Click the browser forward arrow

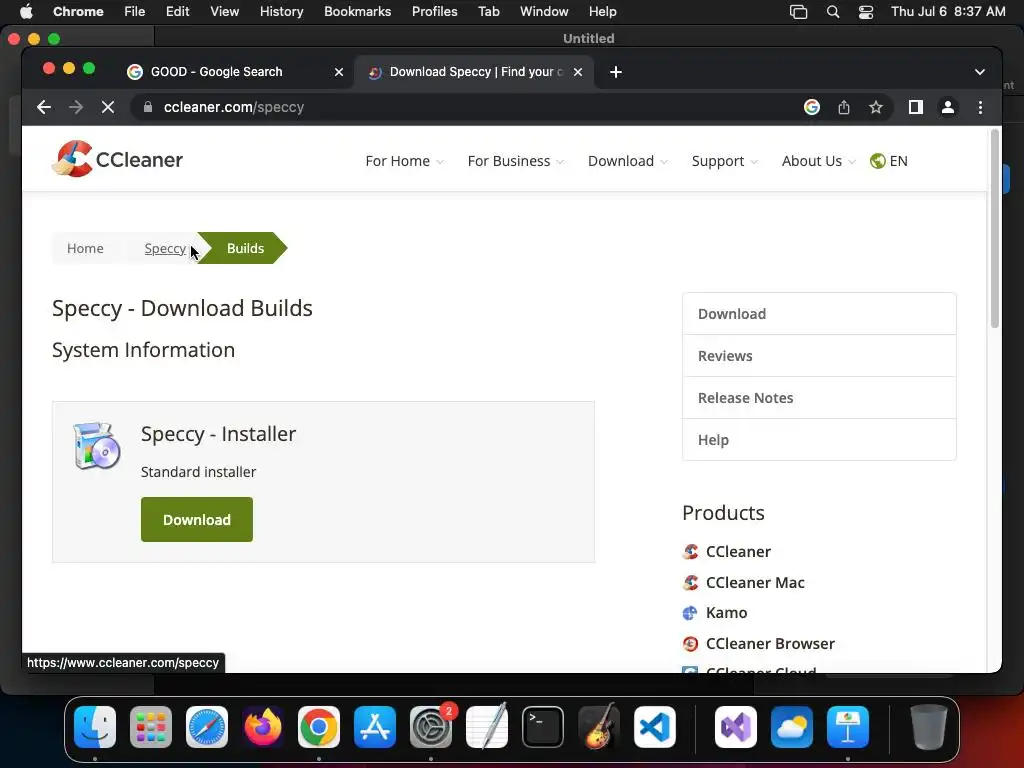[x=76, y=107]
